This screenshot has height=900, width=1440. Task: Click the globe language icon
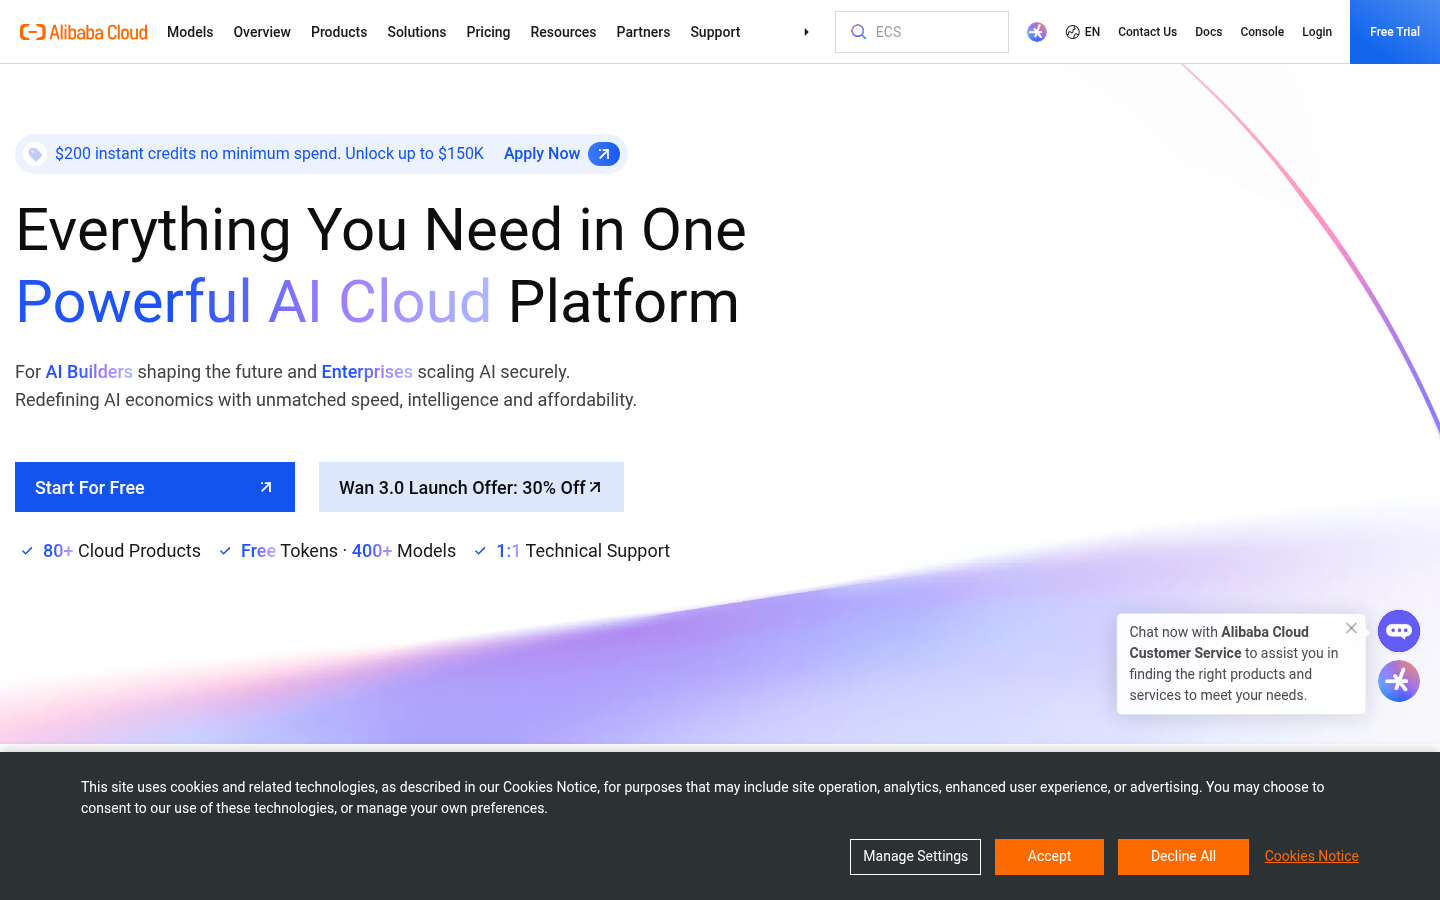(x=1072, y=32)
